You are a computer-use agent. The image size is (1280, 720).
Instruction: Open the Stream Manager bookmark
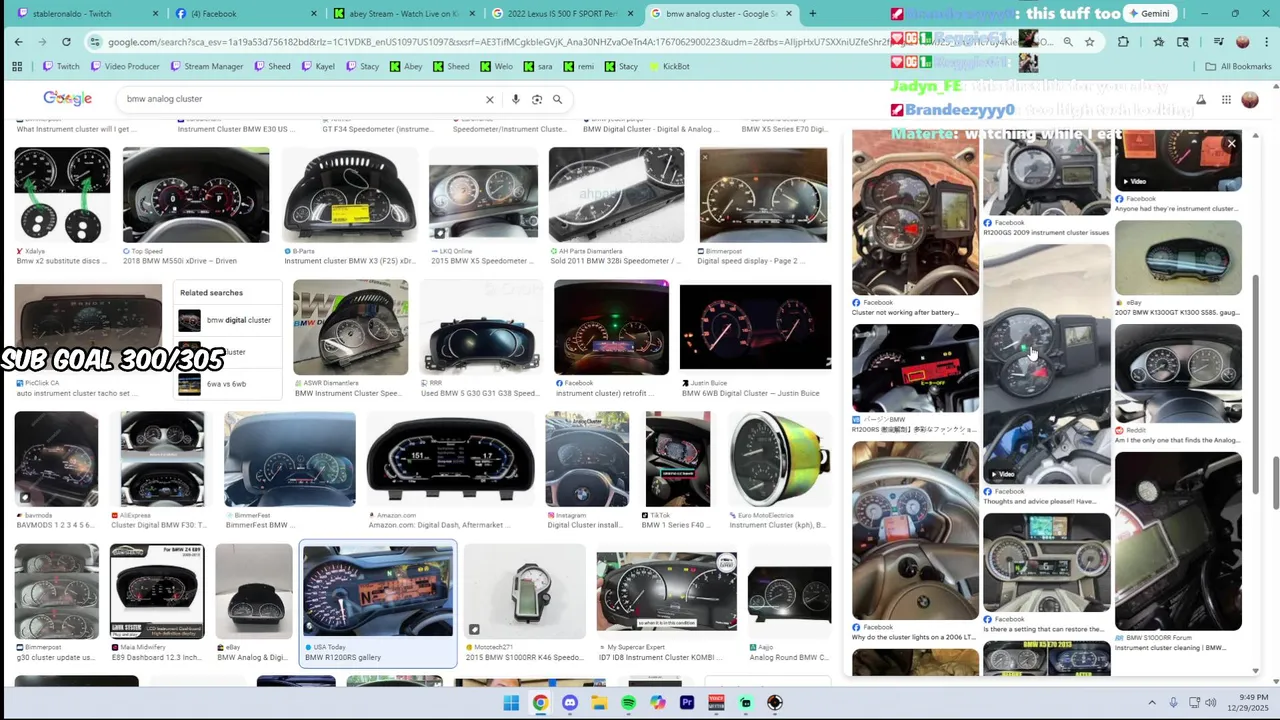[207, 66]
